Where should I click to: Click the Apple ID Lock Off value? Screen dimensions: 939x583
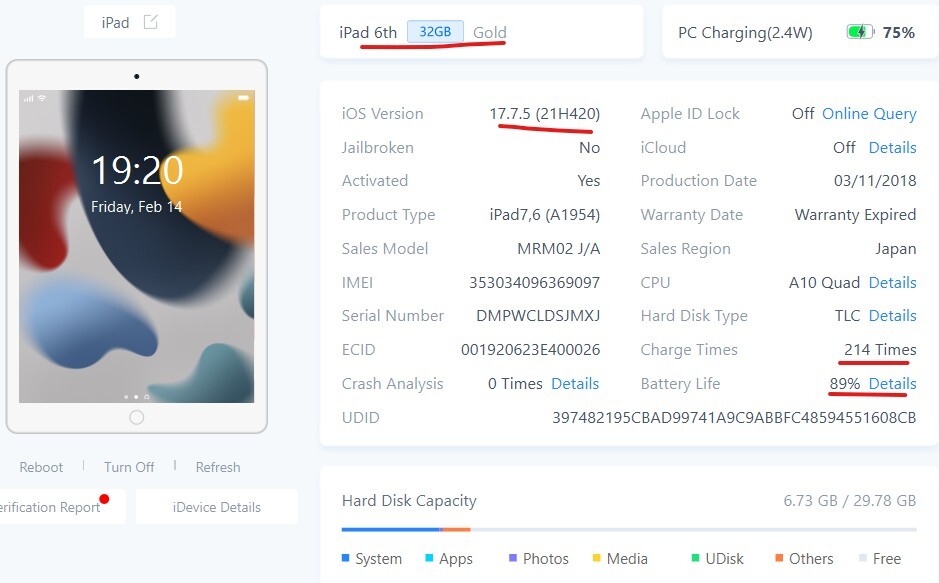[x=803, y=113]
